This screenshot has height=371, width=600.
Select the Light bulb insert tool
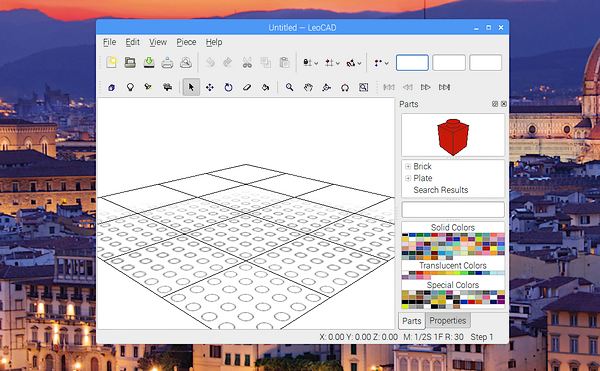tap(130, 88)
